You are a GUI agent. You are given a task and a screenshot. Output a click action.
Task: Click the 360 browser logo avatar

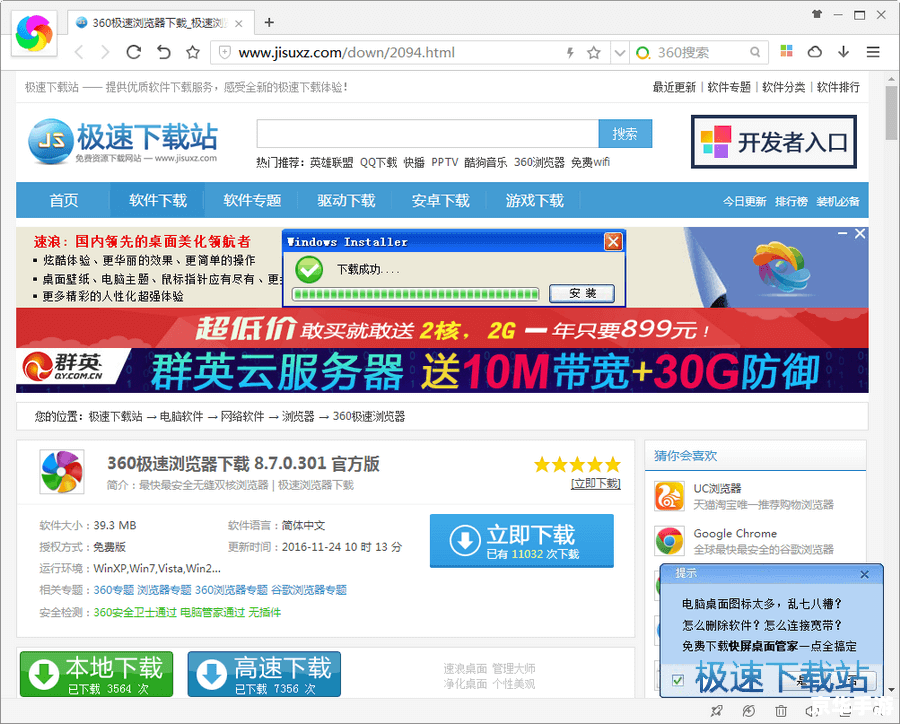[34, 33]
